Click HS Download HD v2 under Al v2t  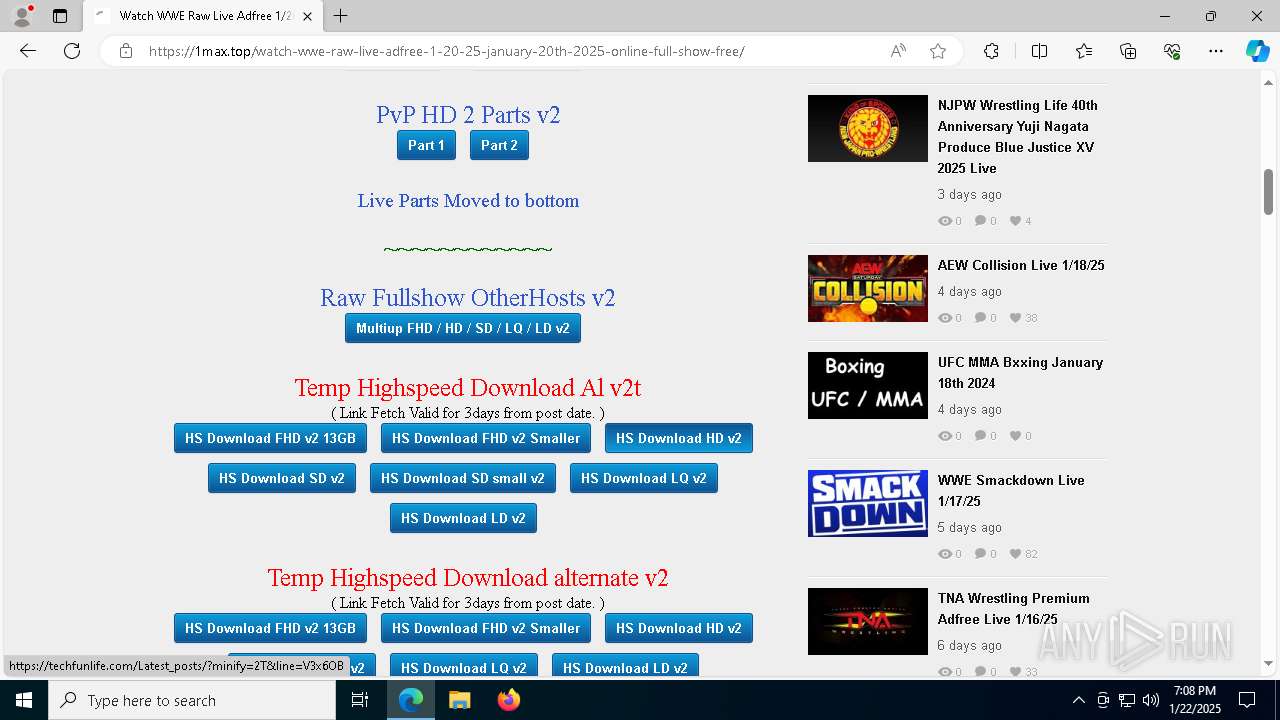(679, 438)
